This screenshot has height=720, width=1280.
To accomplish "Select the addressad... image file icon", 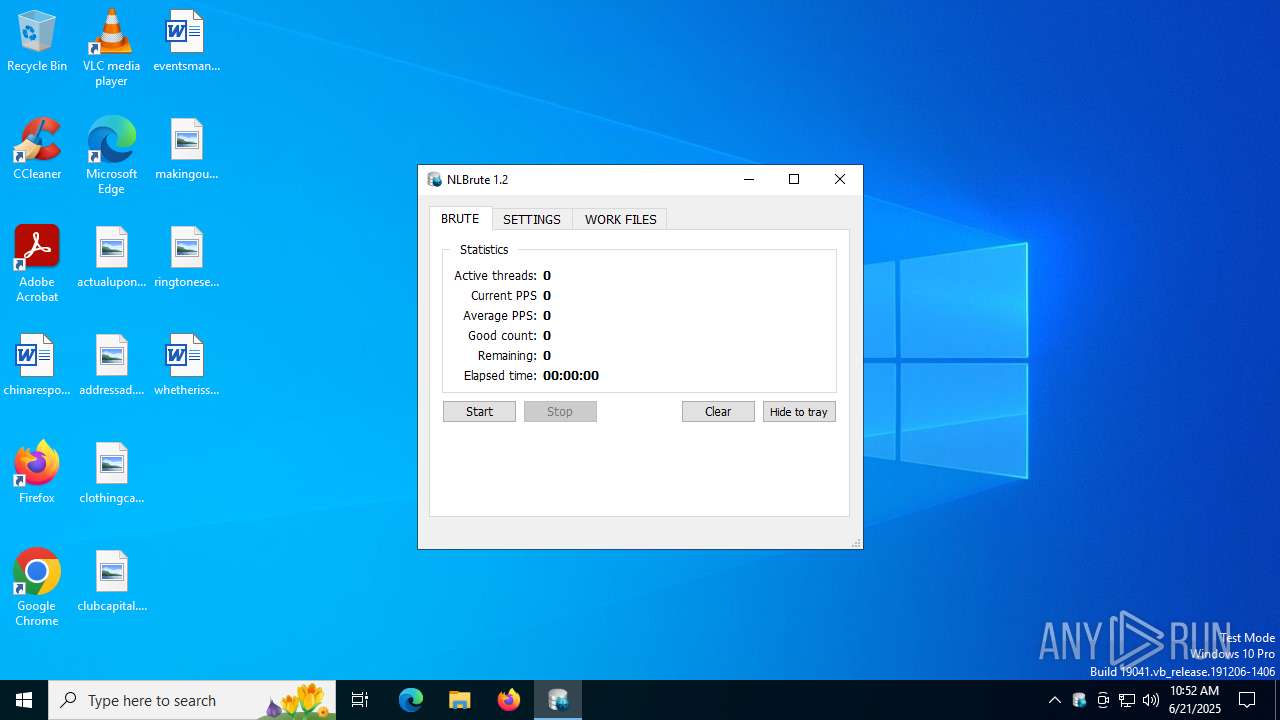I will click(x=111, y=365).
